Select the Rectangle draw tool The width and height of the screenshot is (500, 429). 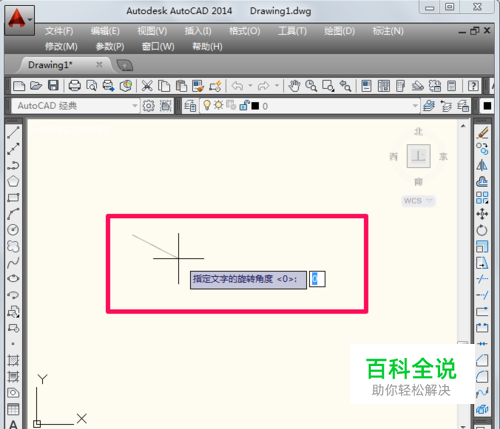coord(13,198)
